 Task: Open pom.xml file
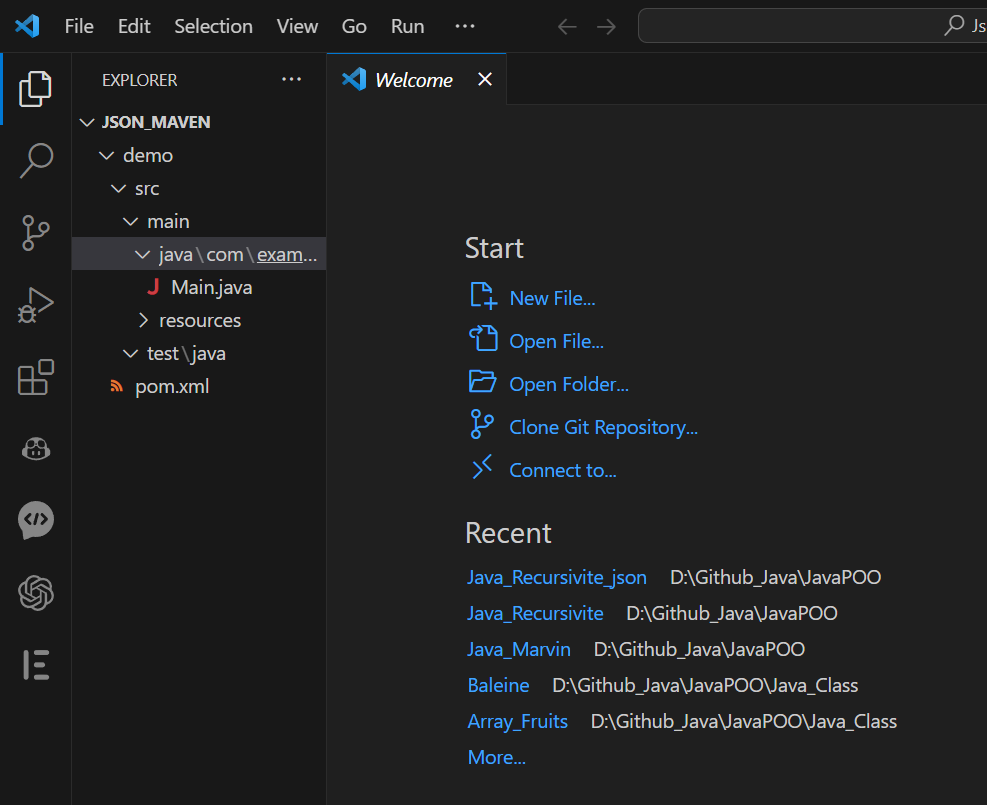pyautogui.click(x=172, y=387)
